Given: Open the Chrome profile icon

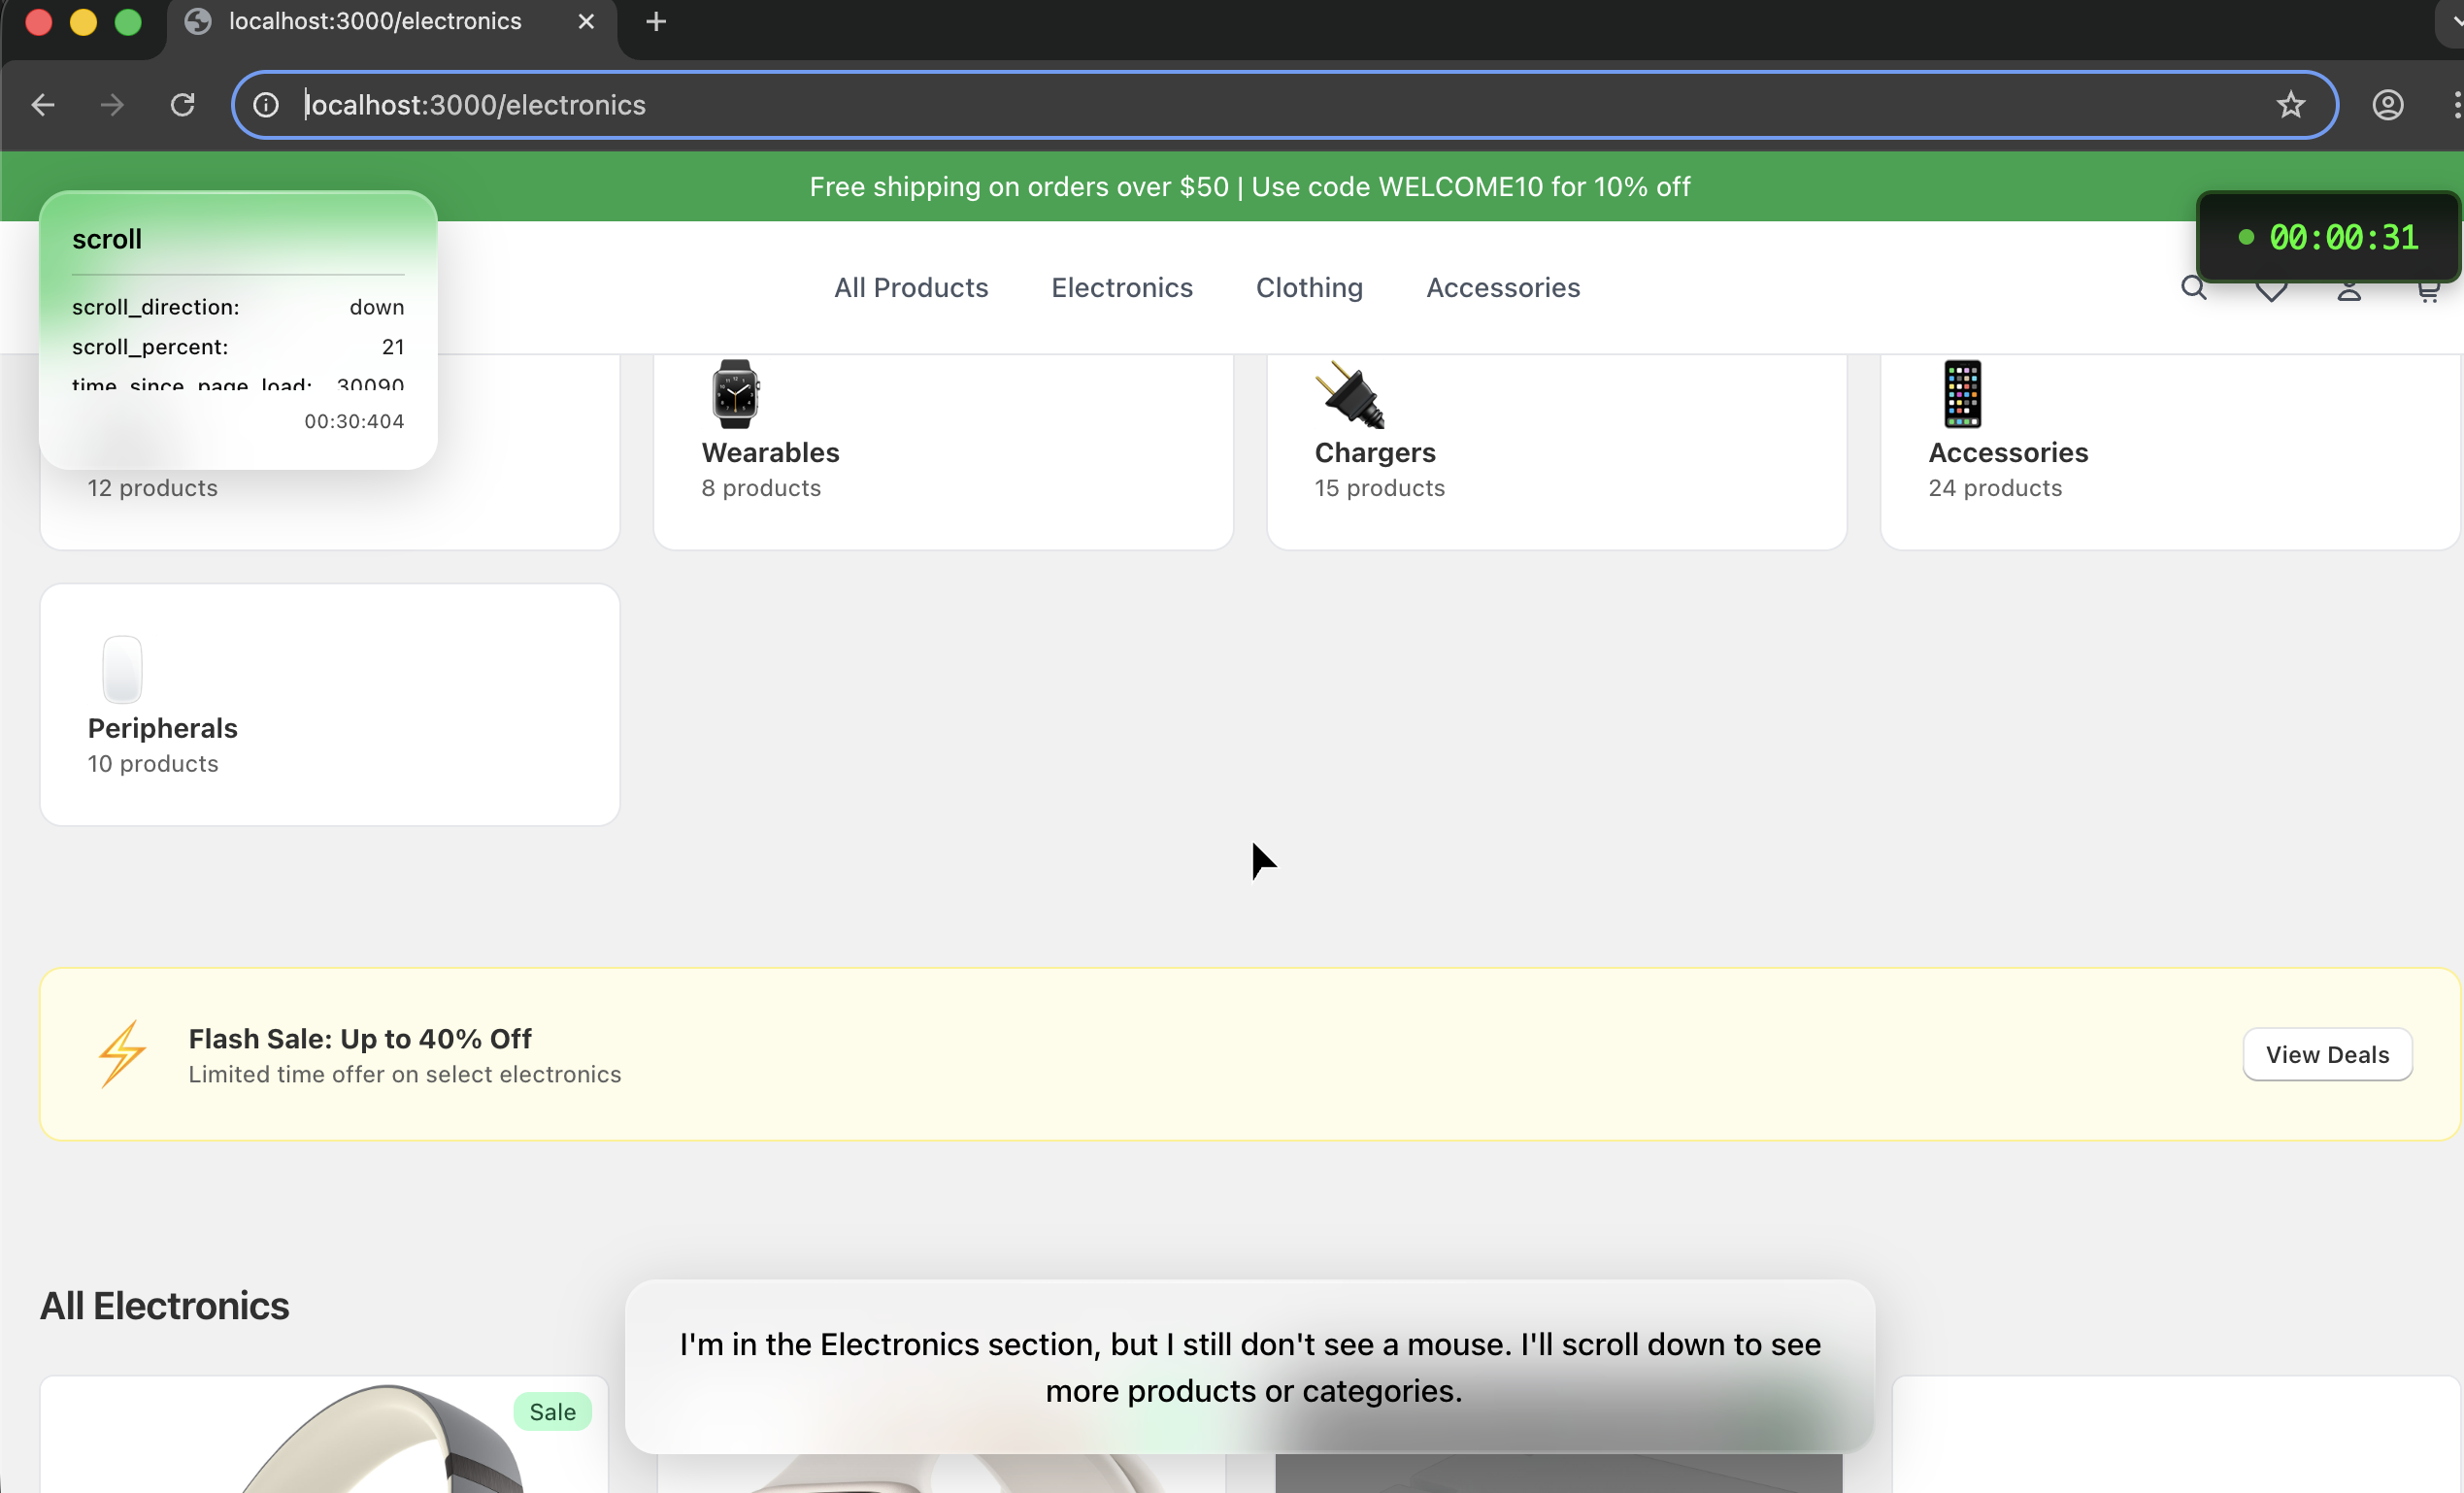Looking at the screenshot, I should click(x=2387, y=105).
